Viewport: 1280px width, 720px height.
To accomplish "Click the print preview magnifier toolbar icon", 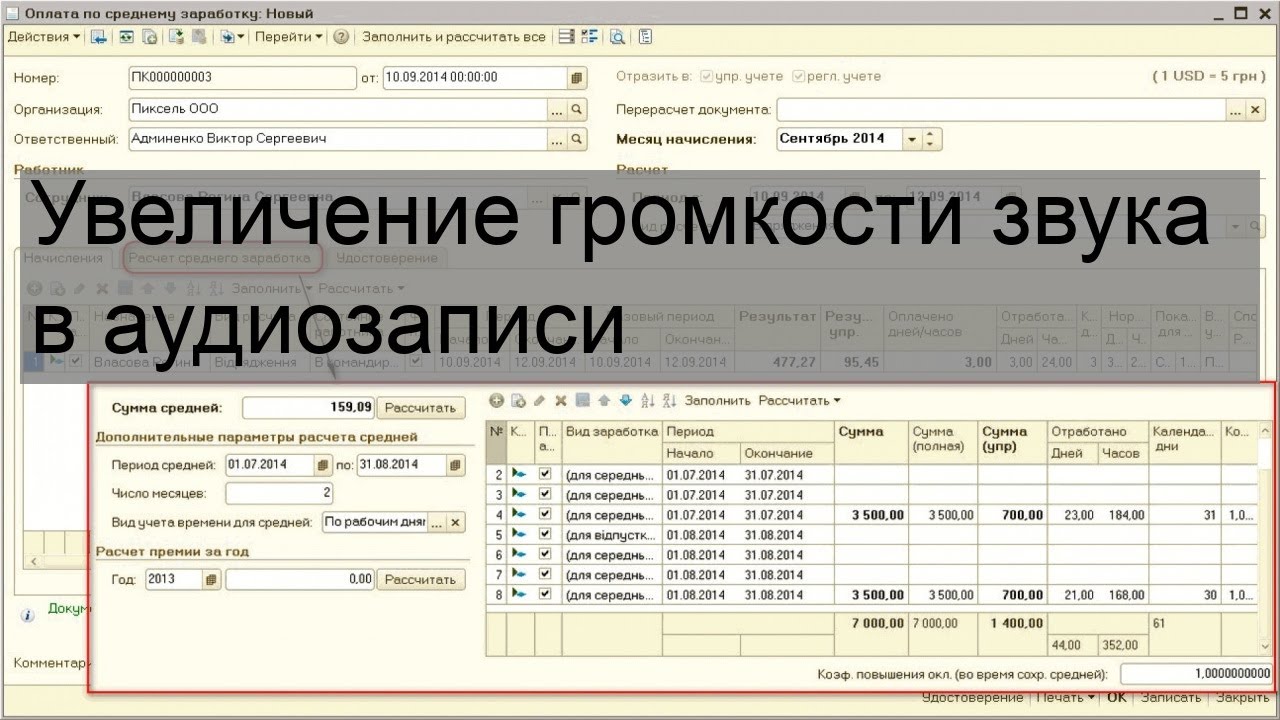I will click(618, 37).
